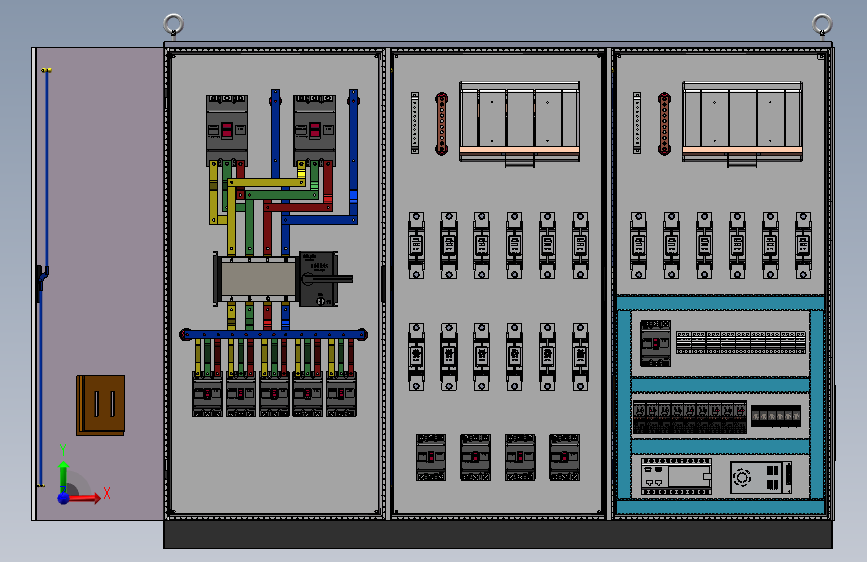Select the right large molded-case breaker in first cabinet

[x=315, y=131]
